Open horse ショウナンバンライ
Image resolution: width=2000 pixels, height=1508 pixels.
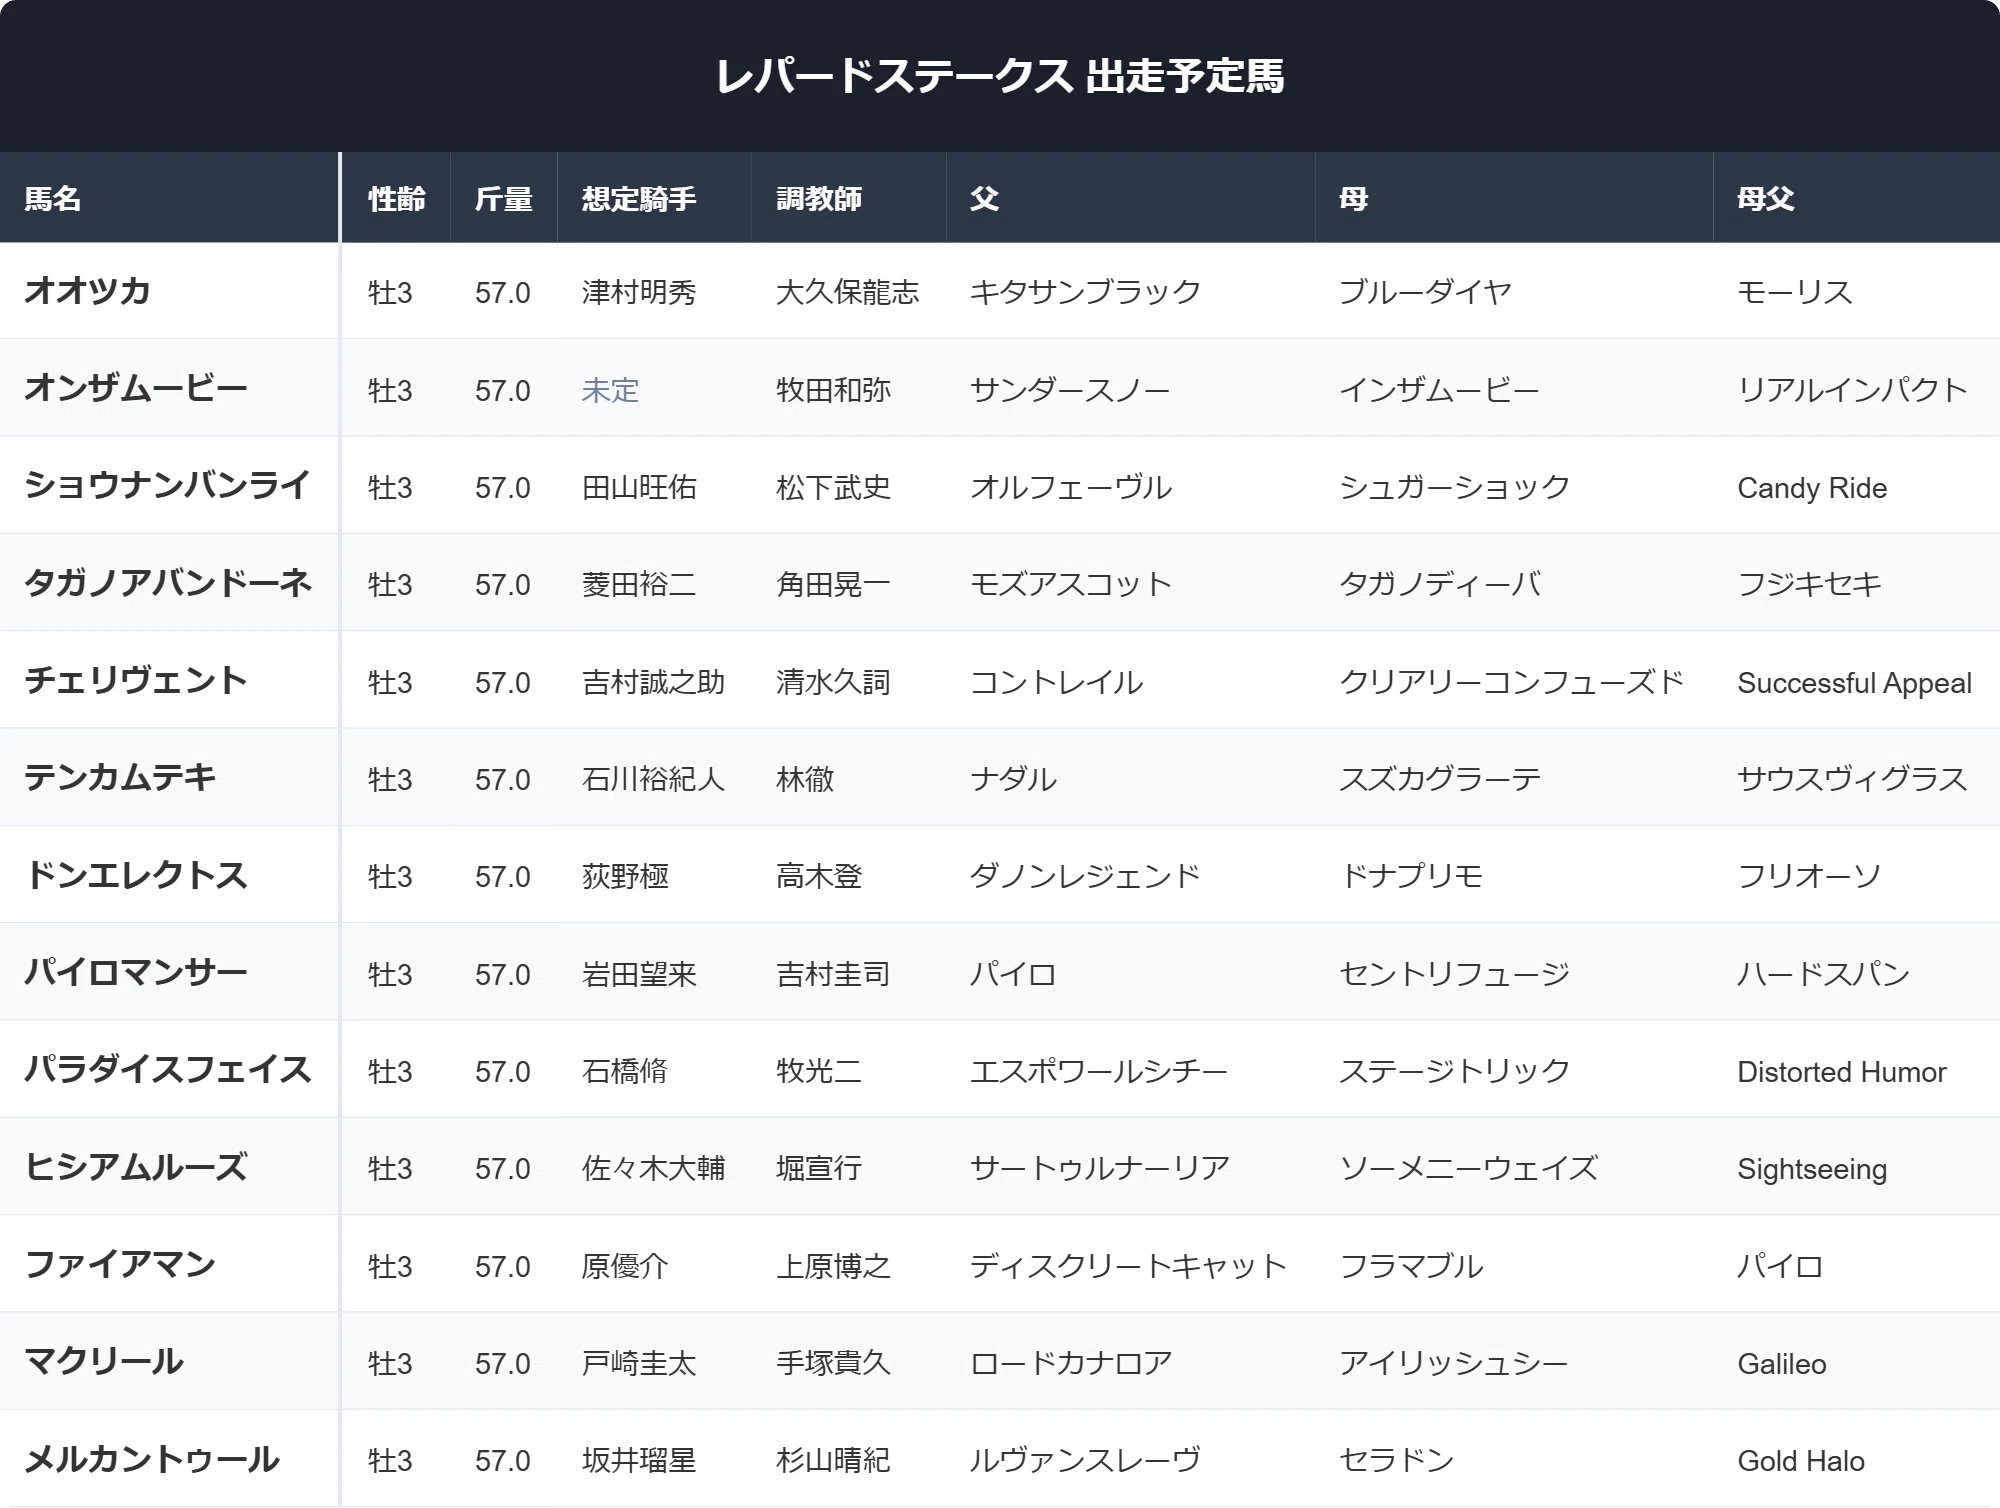click(167, 485)
